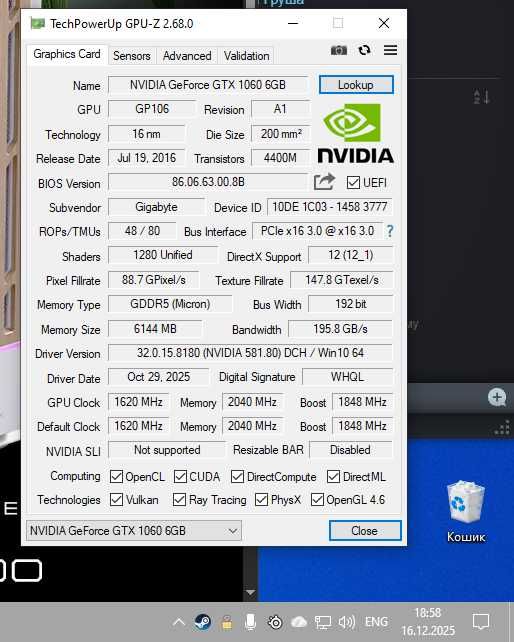Refresh GPU-Z data with the refresh icon
The width and height of the screenshot is (514, 642).
(x=365, y=50)
